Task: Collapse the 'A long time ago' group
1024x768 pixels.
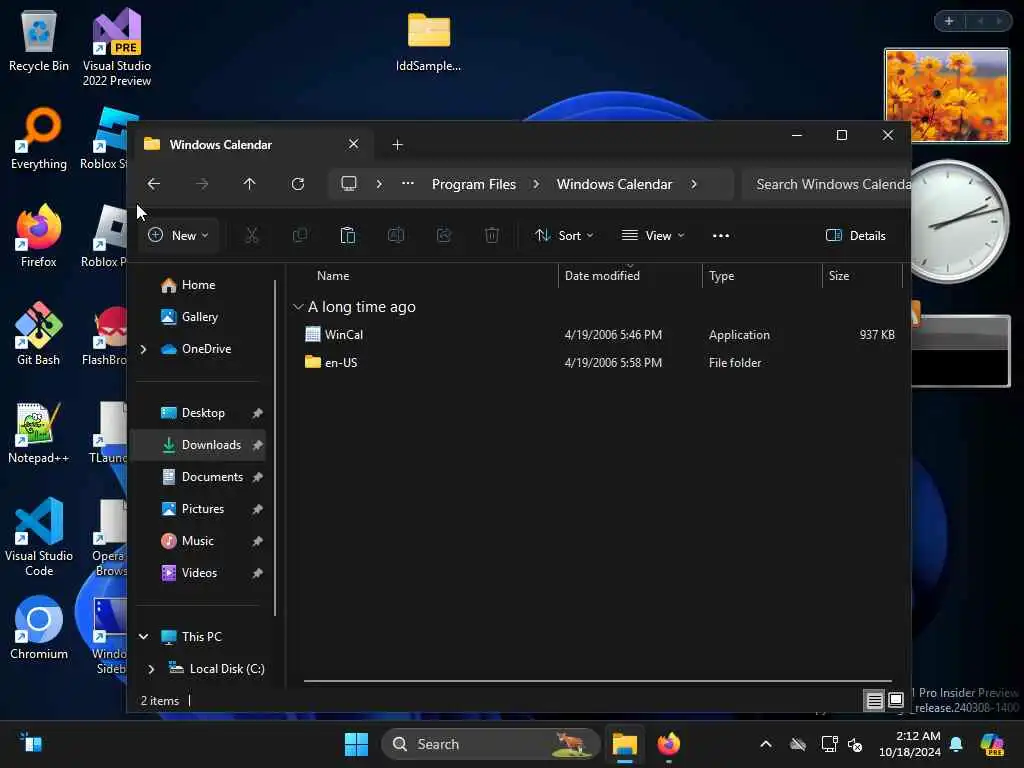Action: pyautogui.click(x=298, y=307)
